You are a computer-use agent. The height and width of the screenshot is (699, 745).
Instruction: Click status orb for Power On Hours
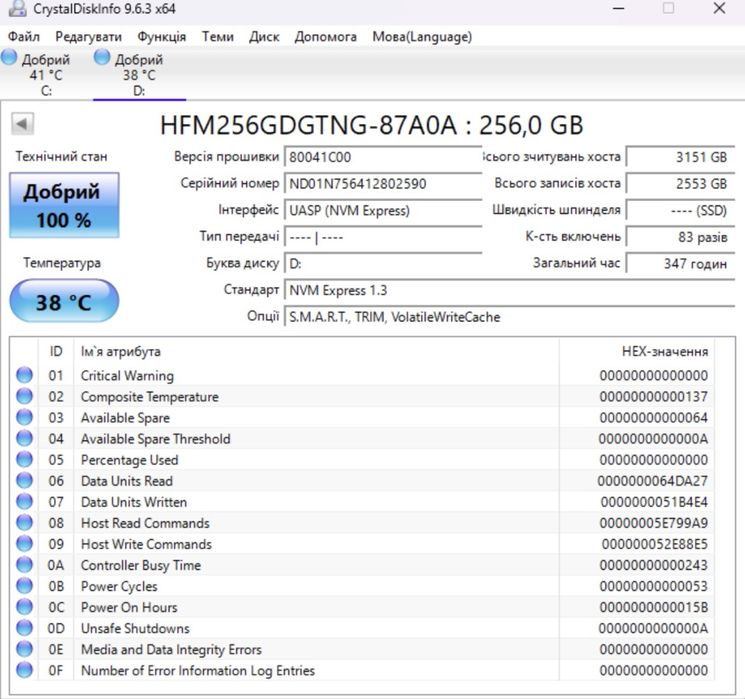pyautogui.click(x=24, y=607)
